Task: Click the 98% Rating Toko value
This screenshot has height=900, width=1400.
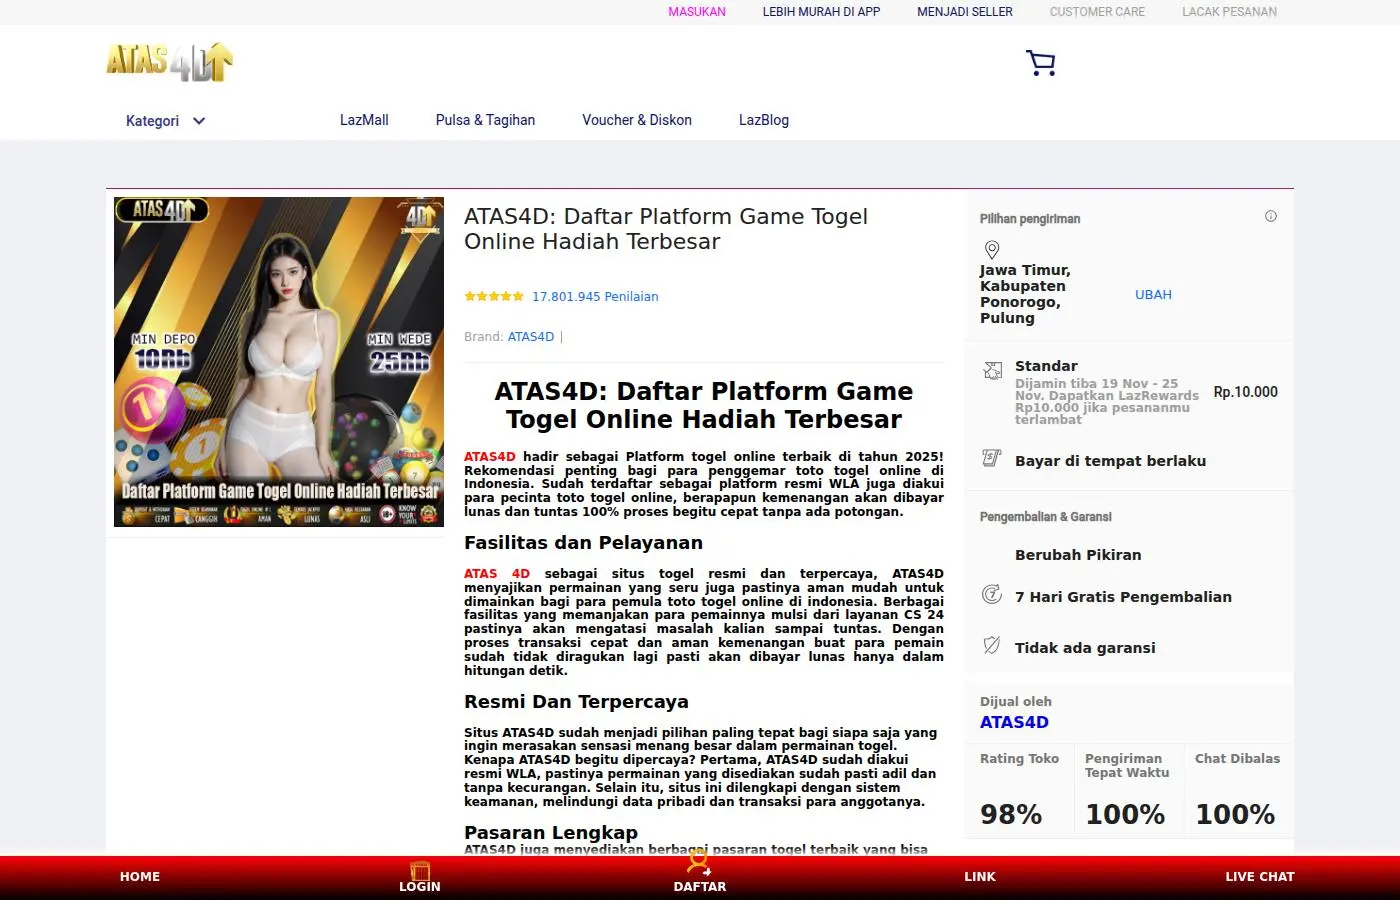Action: pyautogui.click(x=1011, y=814)
